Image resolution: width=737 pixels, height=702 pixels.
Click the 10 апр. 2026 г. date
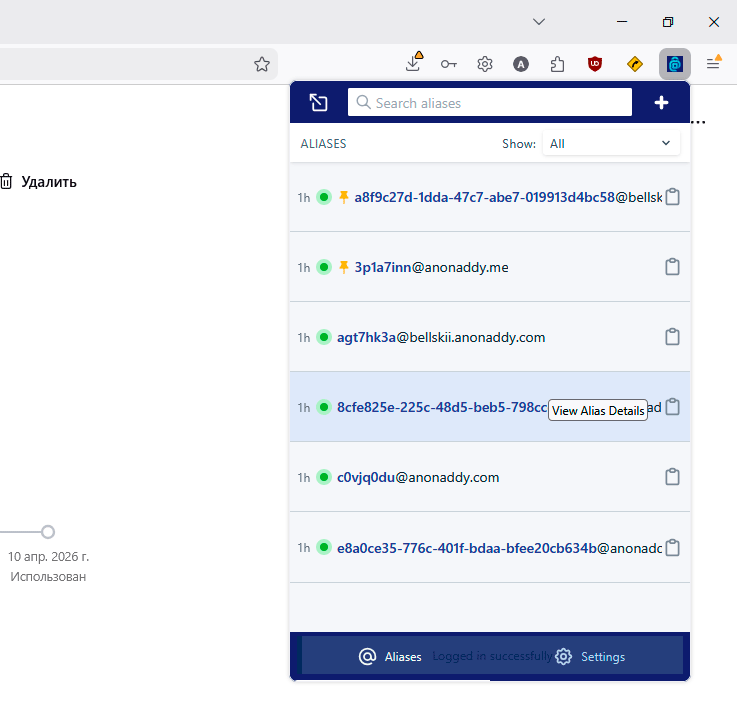click(48, 556)
